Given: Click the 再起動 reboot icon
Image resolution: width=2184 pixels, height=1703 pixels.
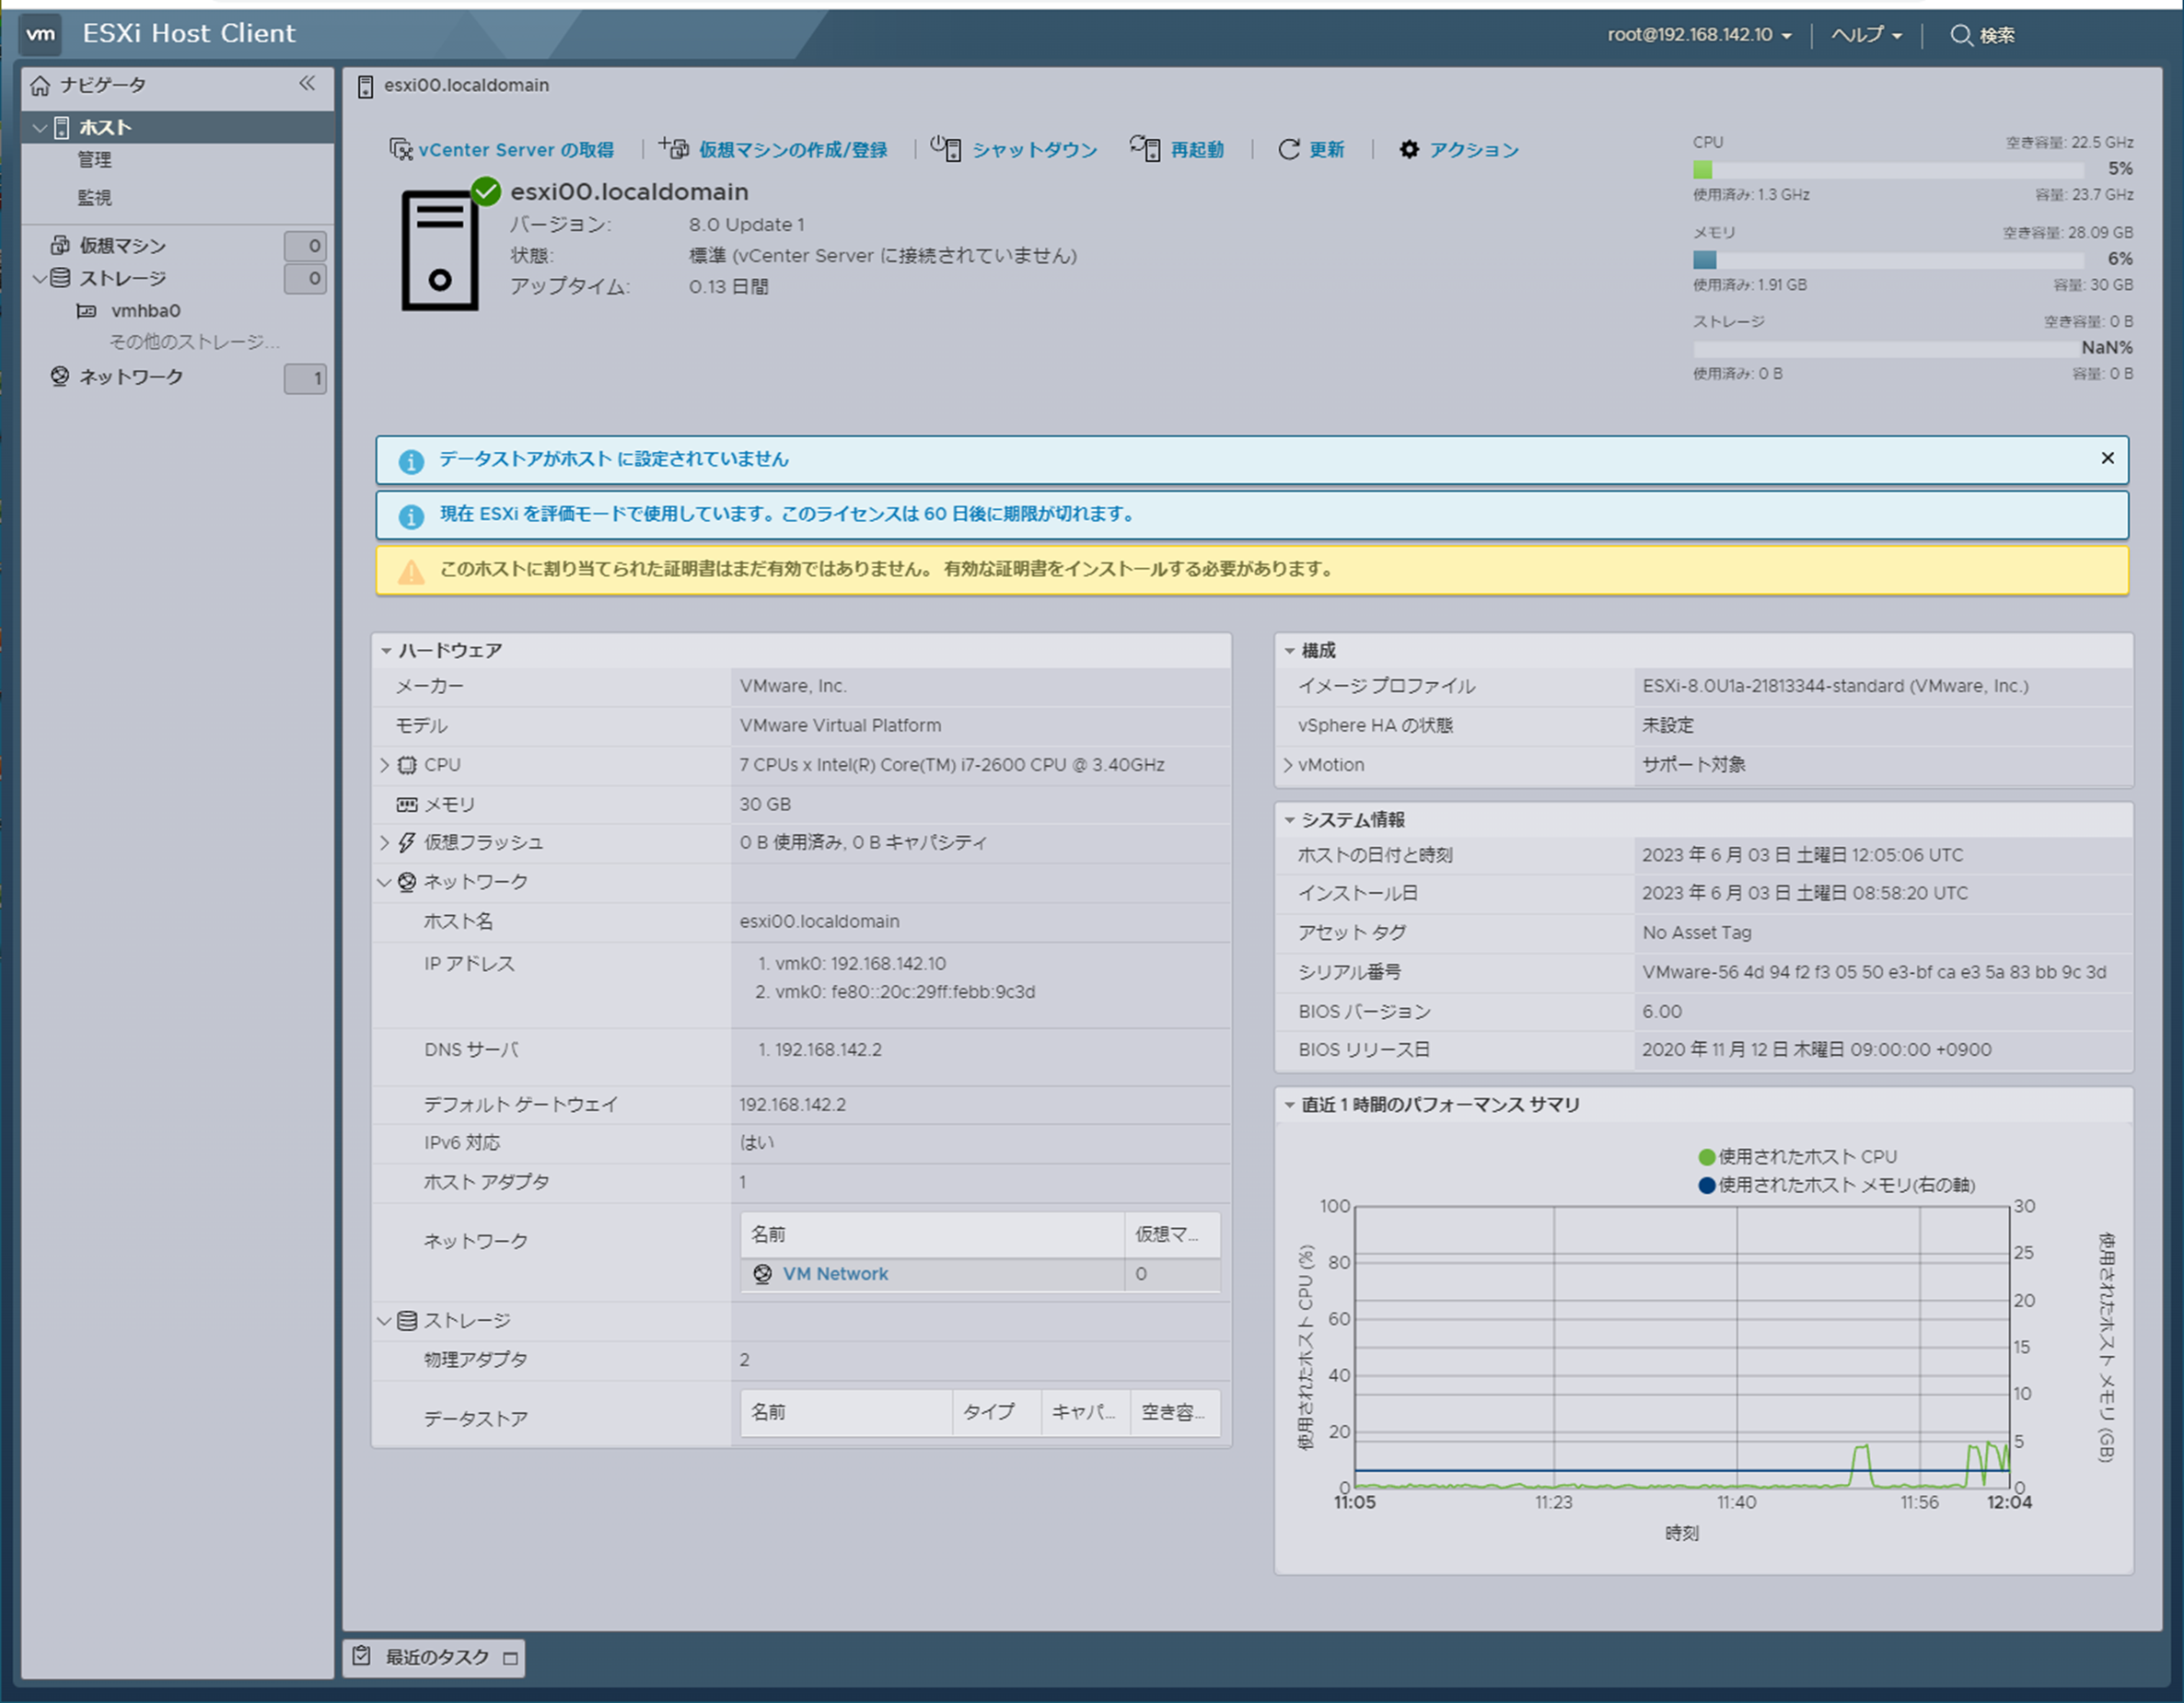Looking at the screenshot, I should click(x=1145, y=148).
